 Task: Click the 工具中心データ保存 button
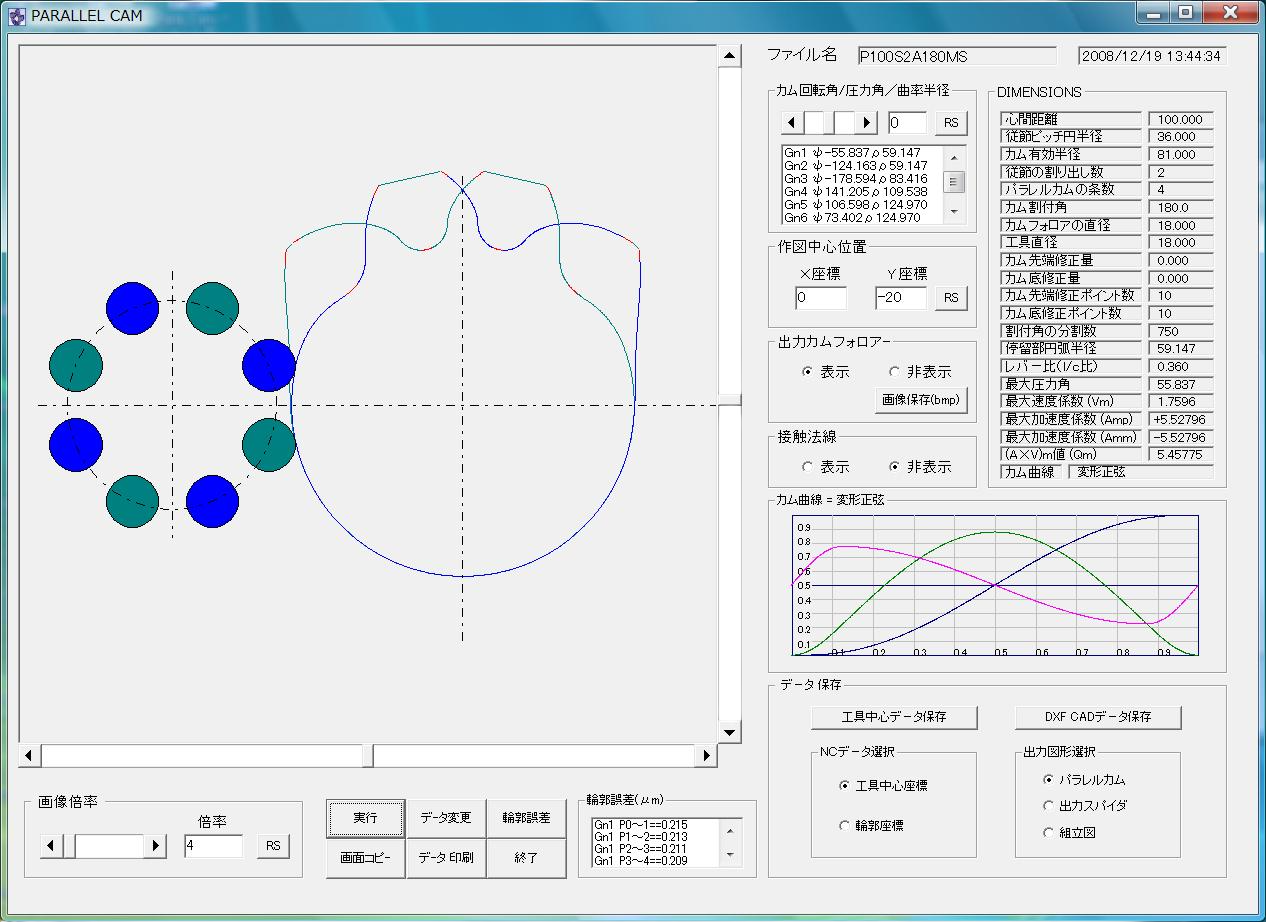pos(893,717)
